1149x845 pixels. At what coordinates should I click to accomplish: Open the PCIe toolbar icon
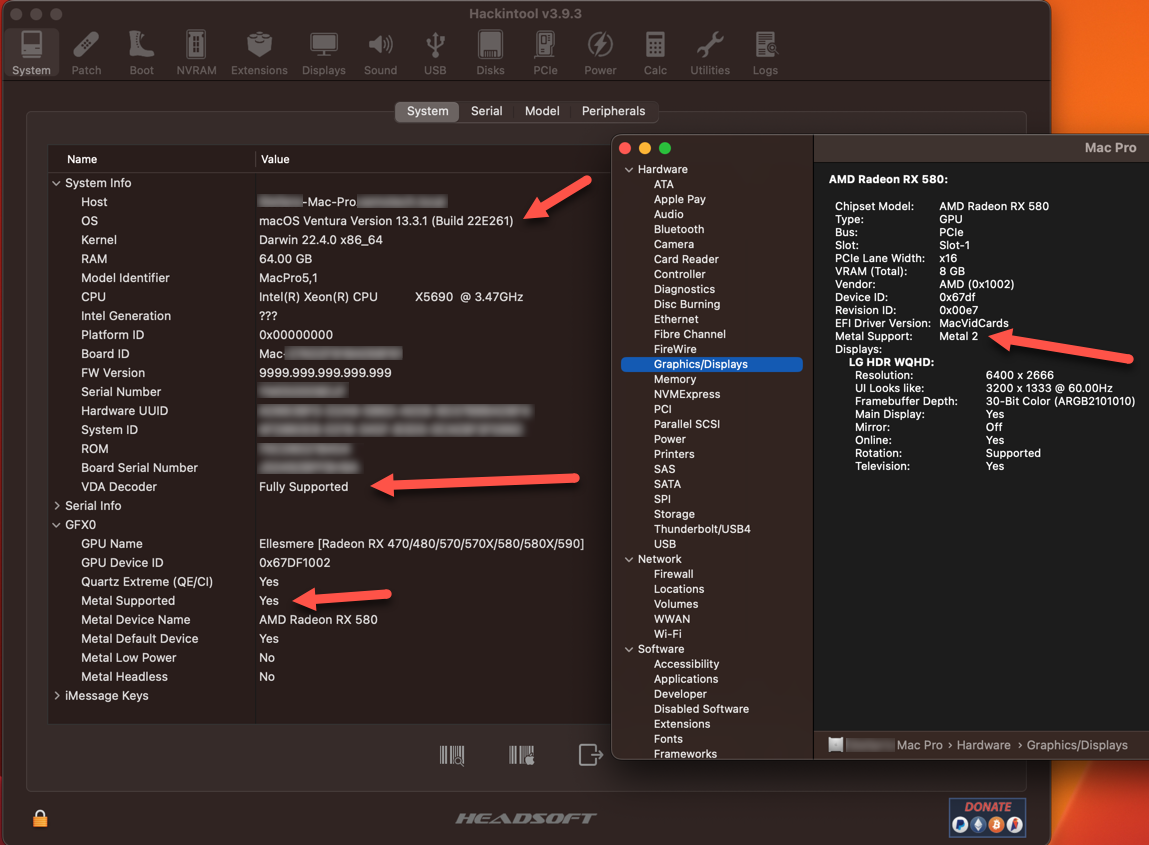pos(545,53)
